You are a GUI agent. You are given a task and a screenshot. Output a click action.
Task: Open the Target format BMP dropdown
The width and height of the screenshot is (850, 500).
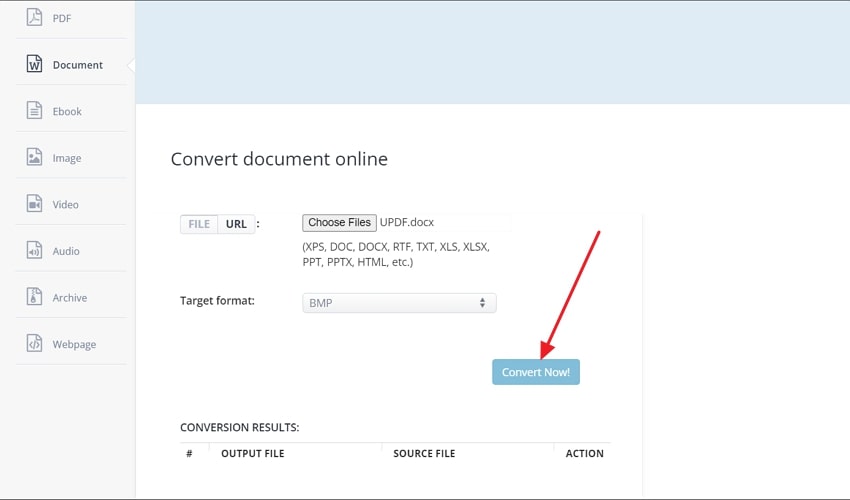[x=399, y=303]
